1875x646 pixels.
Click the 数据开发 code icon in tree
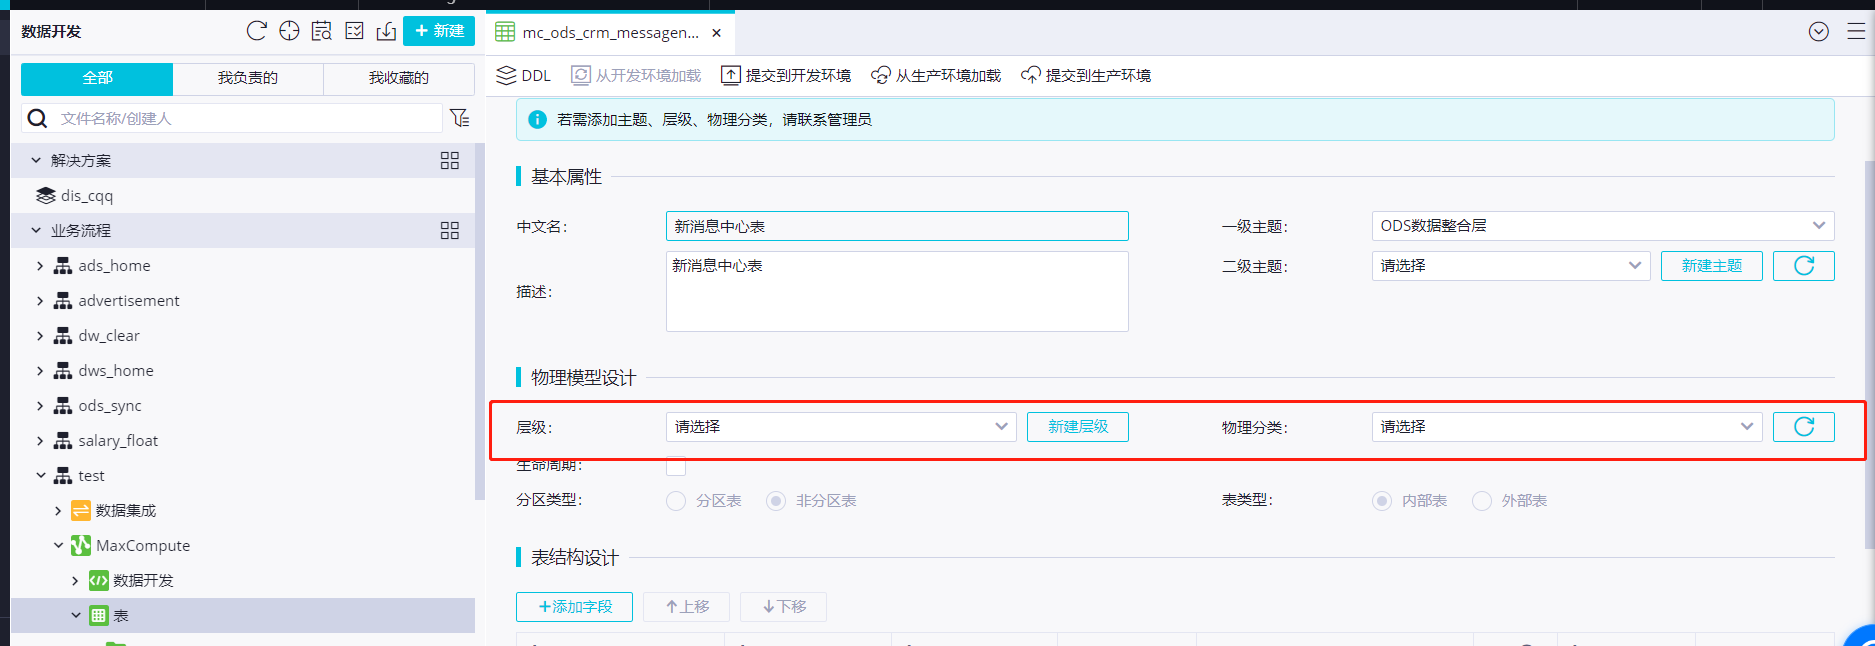pos(99,581)
